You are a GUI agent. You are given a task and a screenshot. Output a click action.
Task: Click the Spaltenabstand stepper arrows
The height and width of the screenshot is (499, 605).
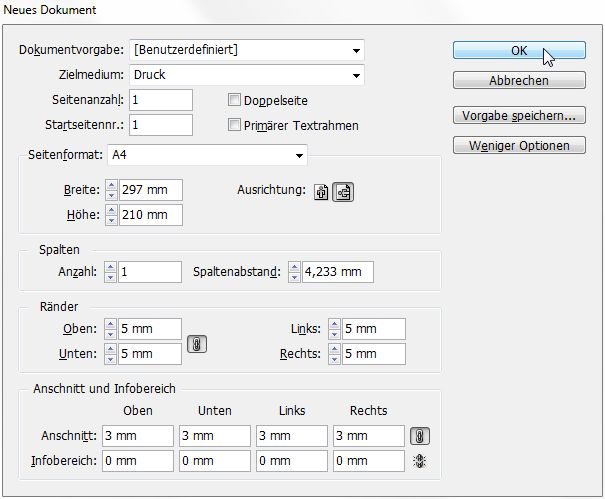tap(294, 271)
